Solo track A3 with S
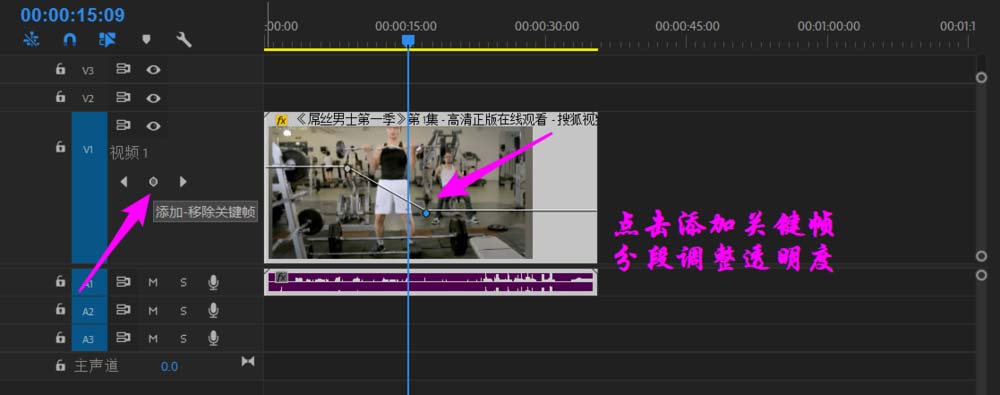1000x395 pixels. coord(183,338)
